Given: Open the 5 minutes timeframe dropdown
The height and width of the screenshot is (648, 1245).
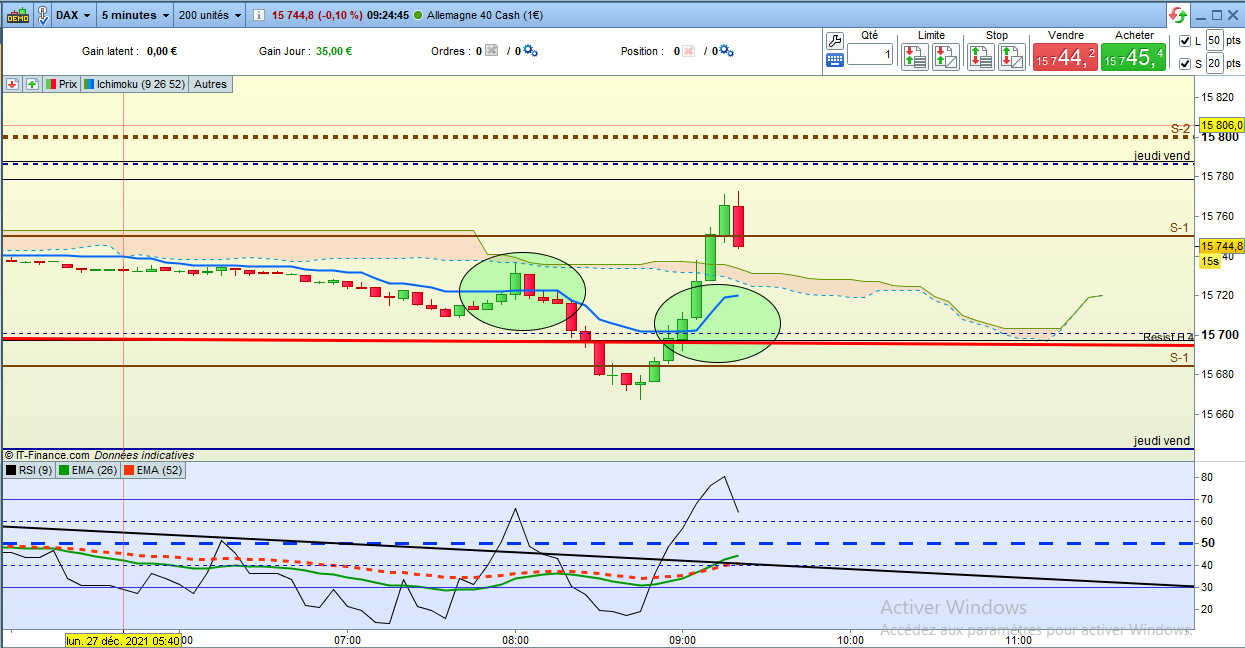Looking at the screenshot, I should coord(135,15).
